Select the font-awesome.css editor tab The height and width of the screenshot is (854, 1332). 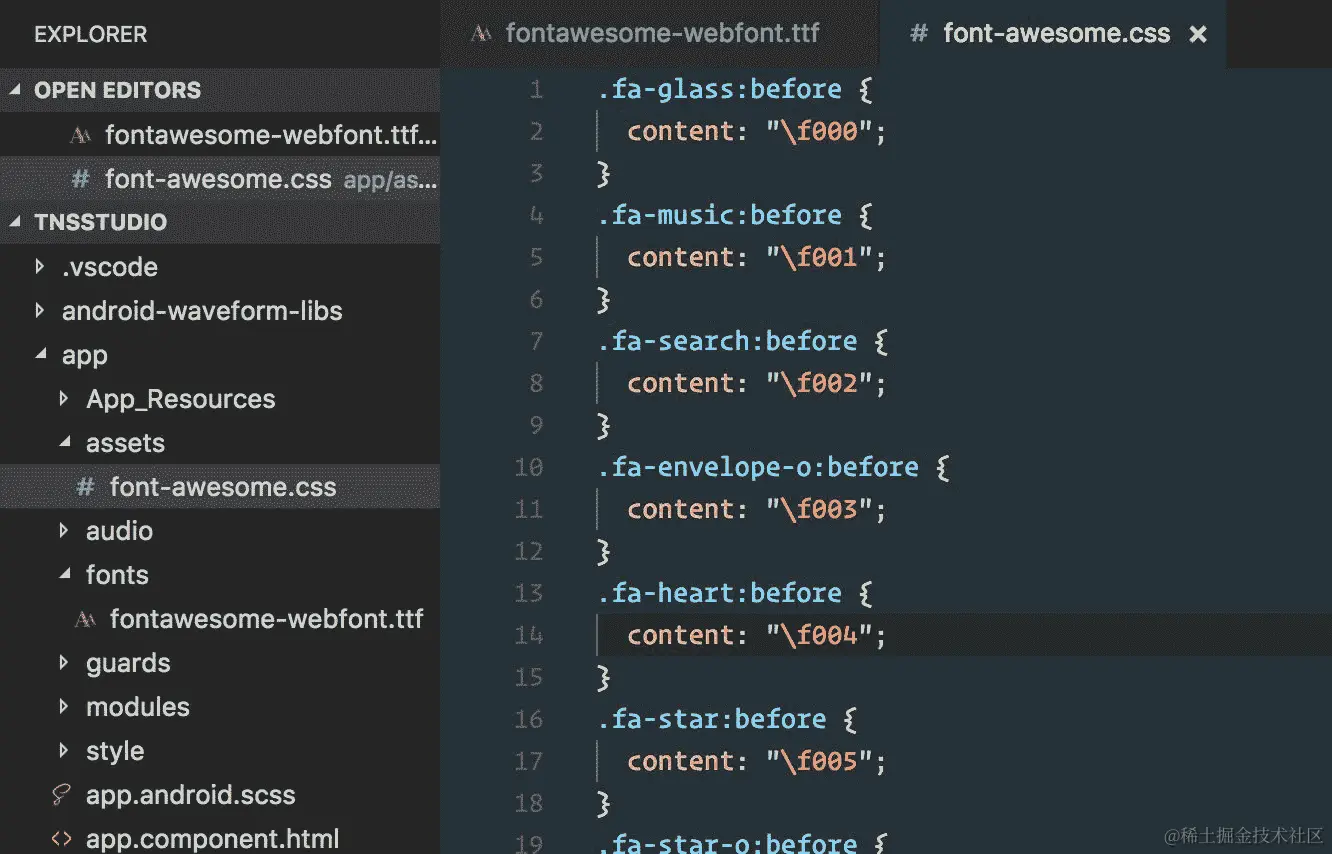[x=1053, y=33]
